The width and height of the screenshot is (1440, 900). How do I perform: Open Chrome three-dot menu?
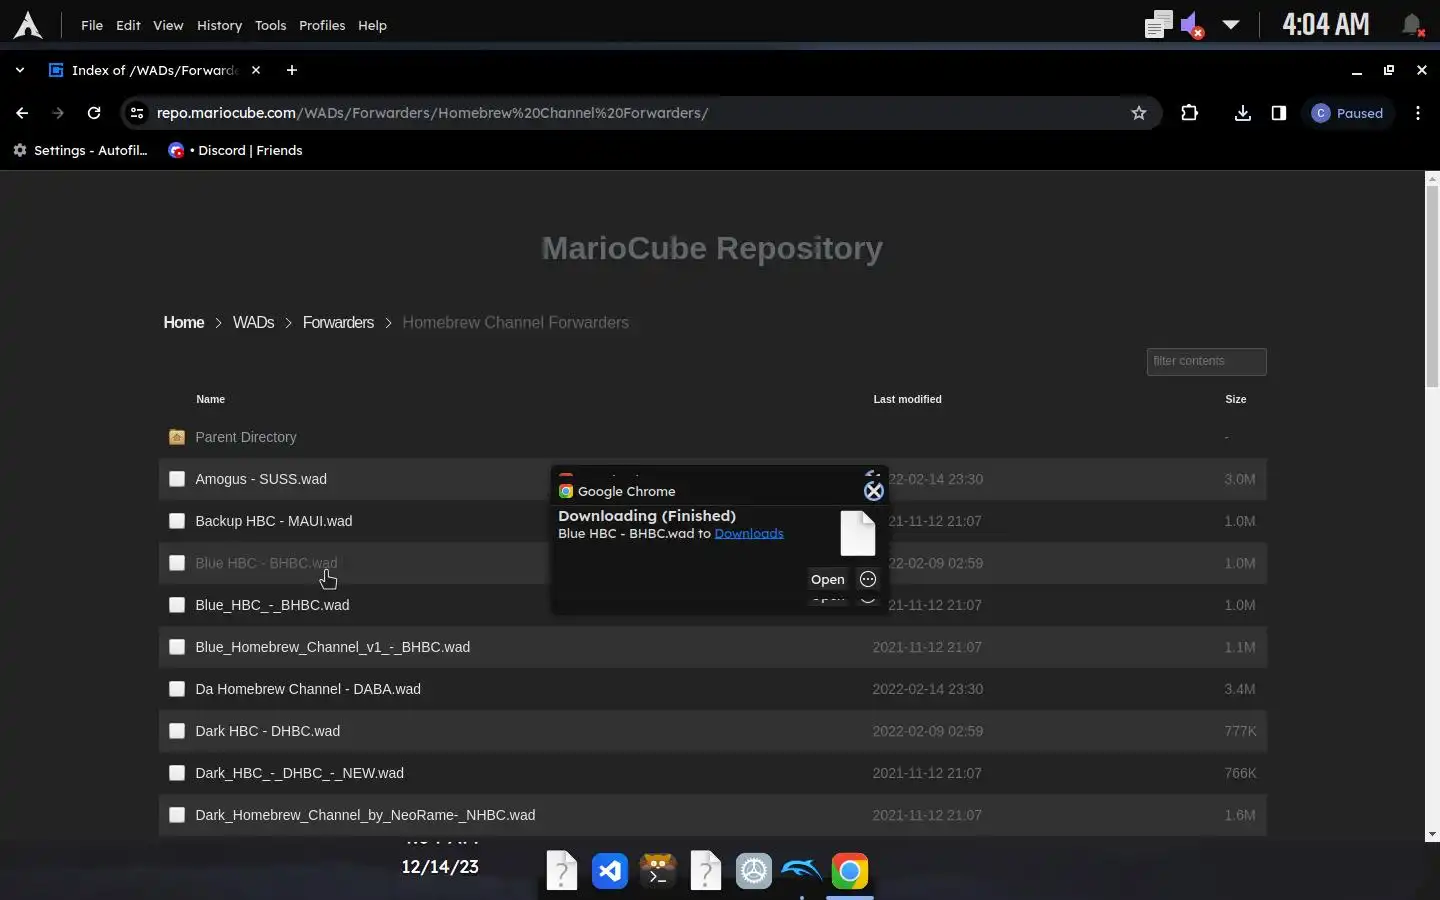(1418, 113)
